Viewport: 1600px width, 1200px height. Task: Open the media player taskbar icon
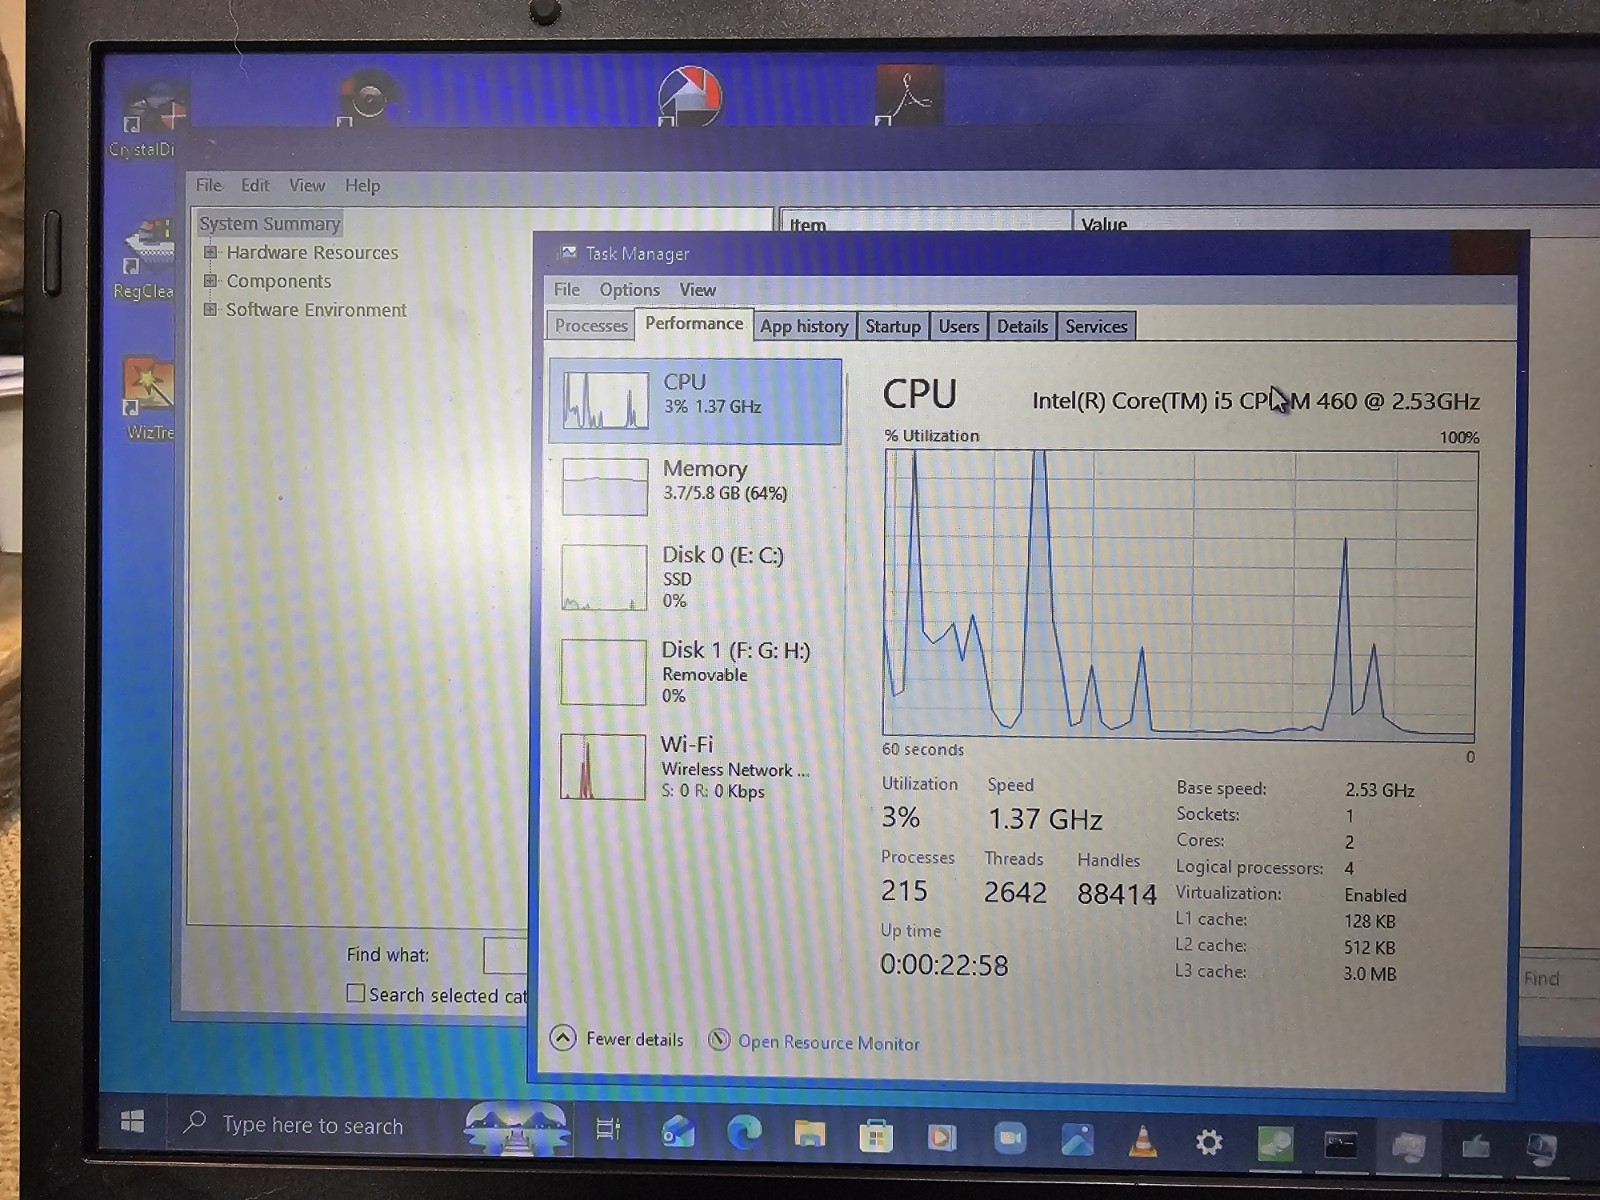(942, 1137)
